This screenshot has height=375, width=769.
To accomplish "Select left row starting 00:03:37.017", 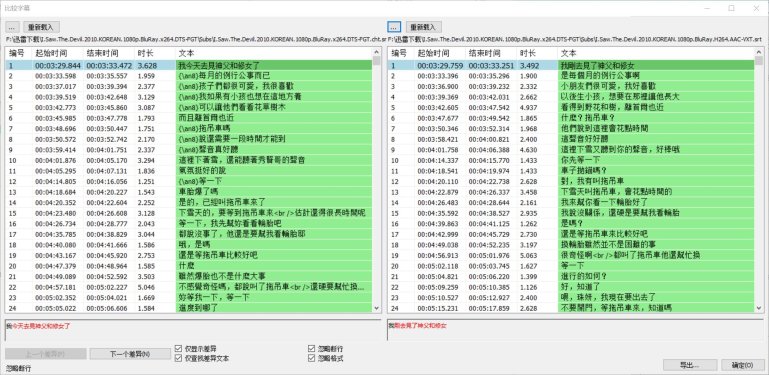I will pyautogui.click(x=189, y=86).
